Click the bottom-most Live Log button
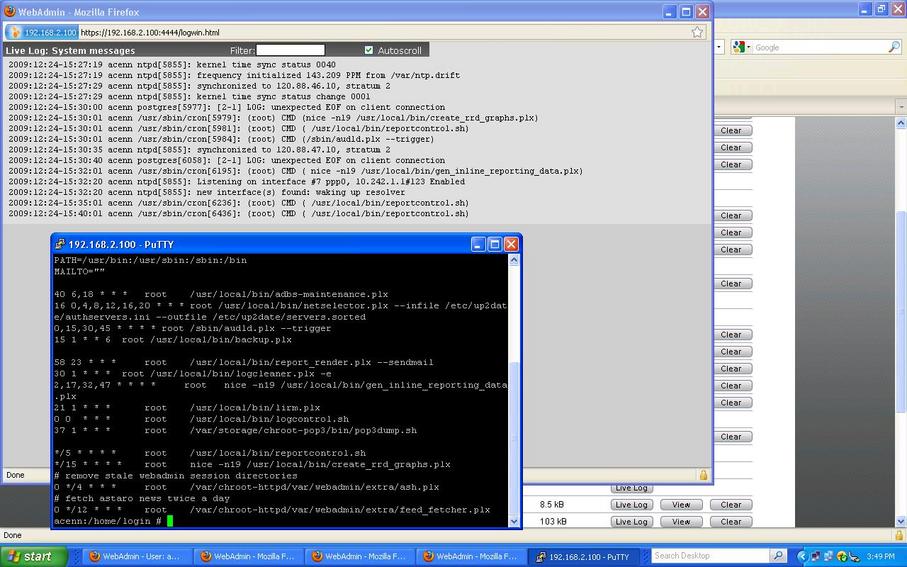This screenshot has height=567, width=907. (x=632, y=522)
